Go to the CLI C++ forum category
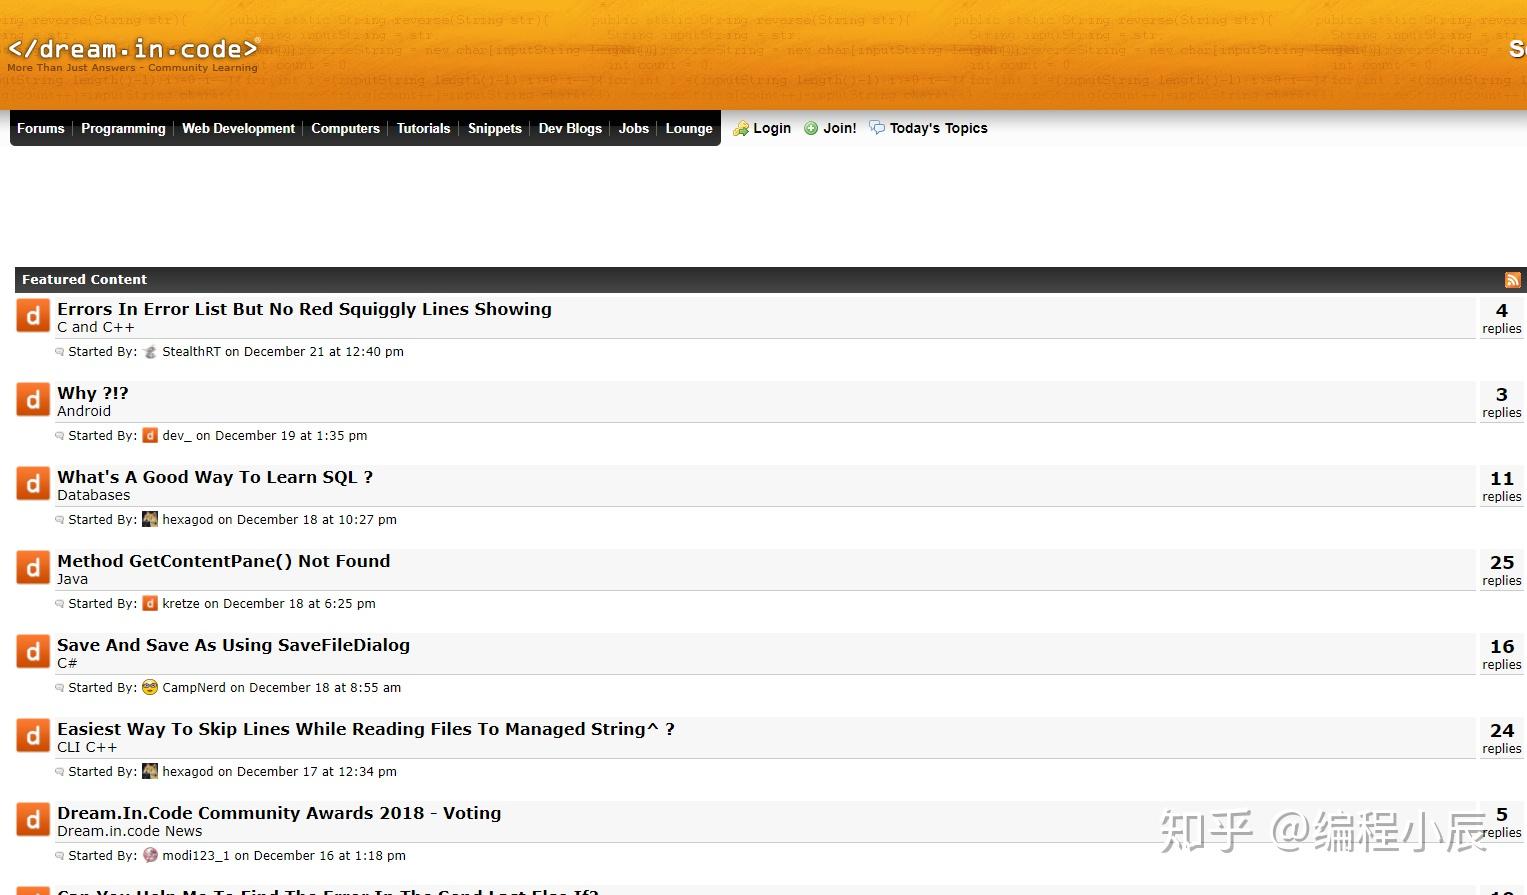Screen dimensions: 1527x895 [x=87, y=747]
